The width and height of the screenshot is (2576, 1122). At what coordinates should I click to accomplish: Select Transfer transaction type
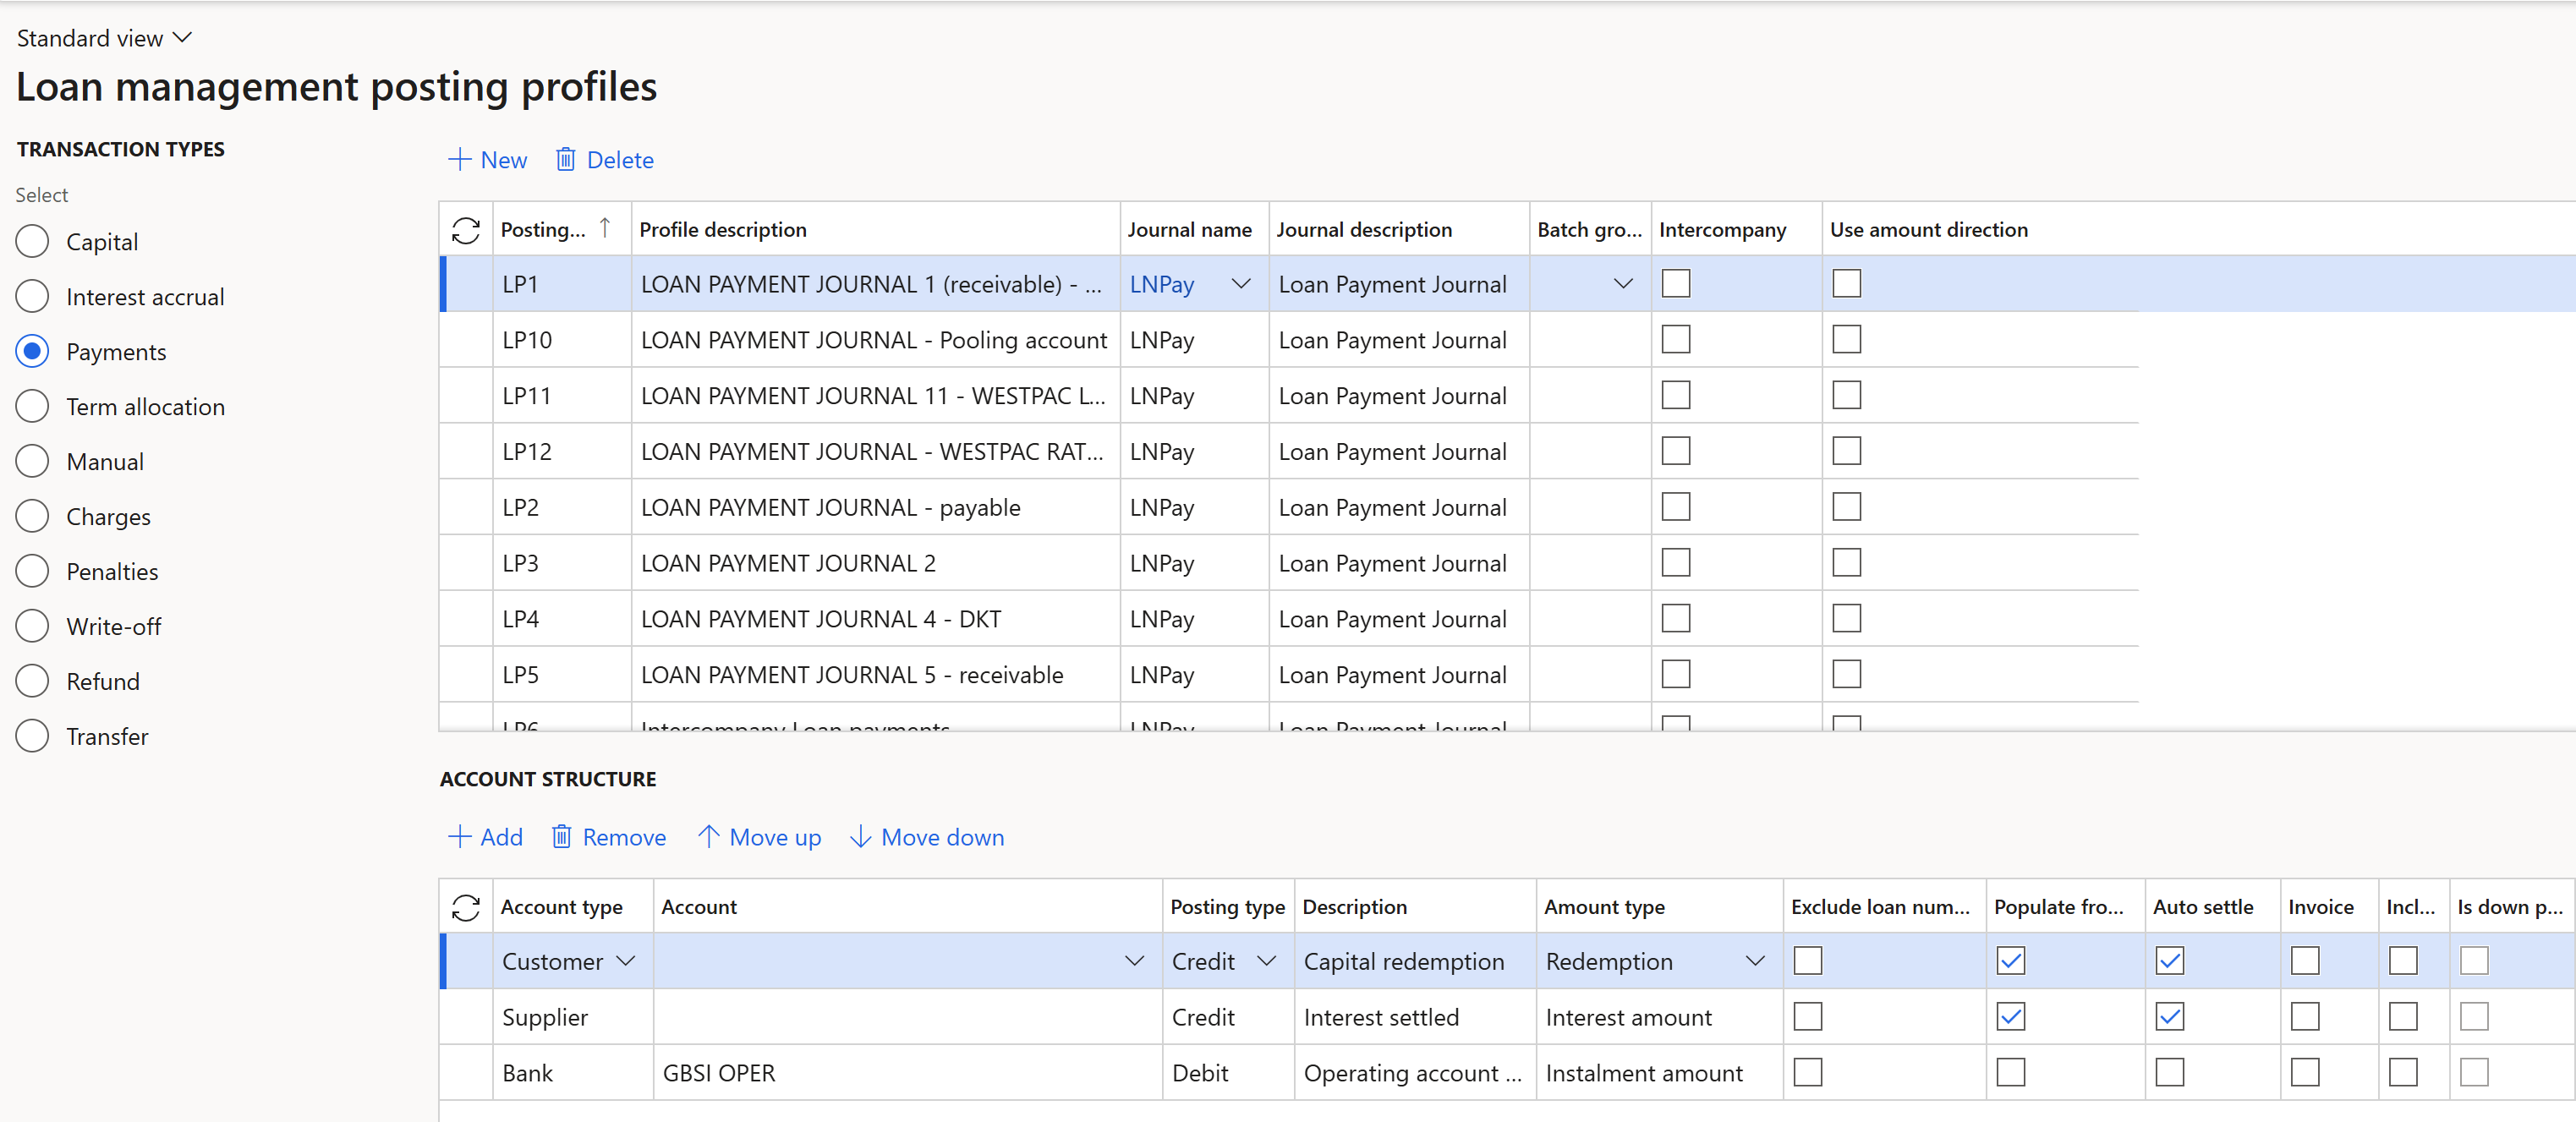click(32, 736)
